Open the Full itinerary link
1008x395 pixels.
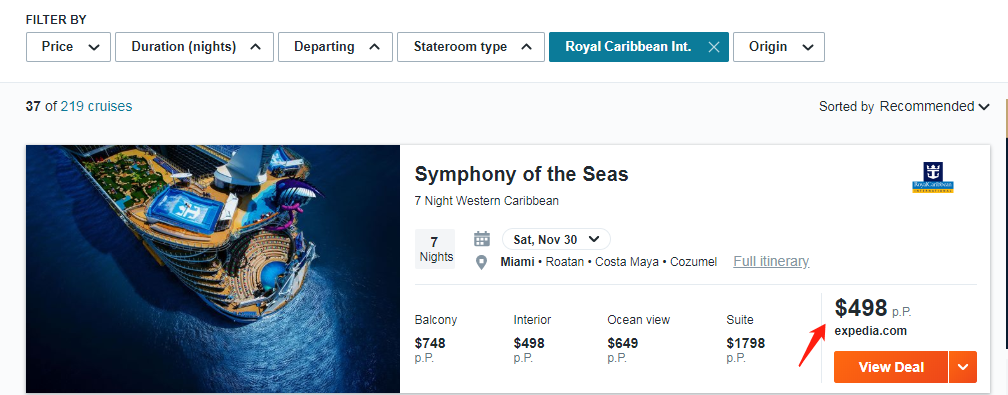point(771,262)
